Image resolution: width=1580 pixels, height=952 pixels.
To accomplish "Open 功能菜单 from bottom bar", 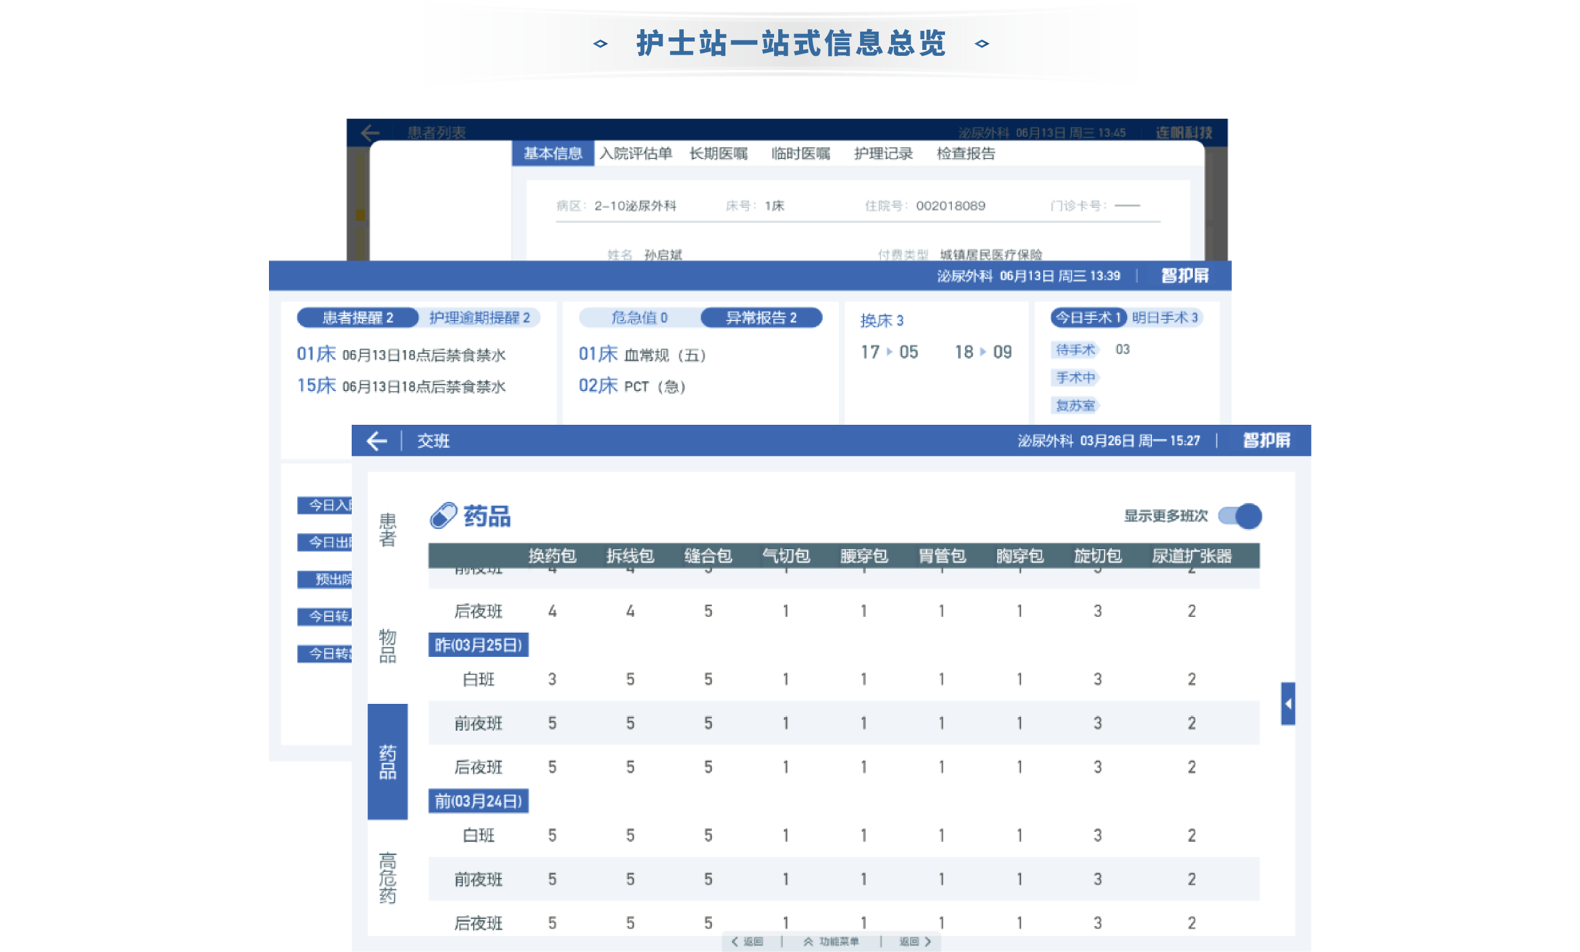I will (x=831, y=942).
